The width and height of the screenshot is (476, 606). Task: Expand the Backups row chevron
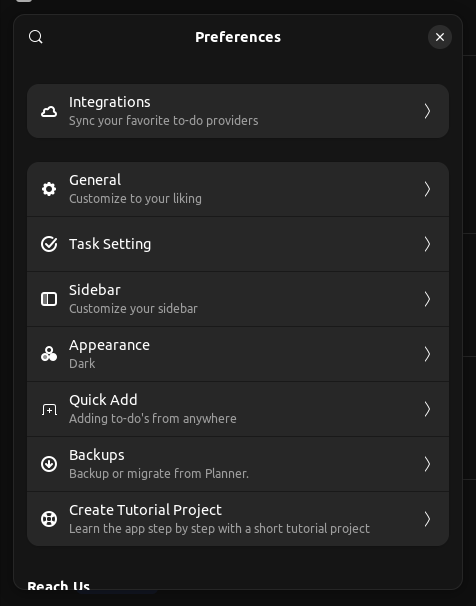pyautogui.click(x=427, y=464)
